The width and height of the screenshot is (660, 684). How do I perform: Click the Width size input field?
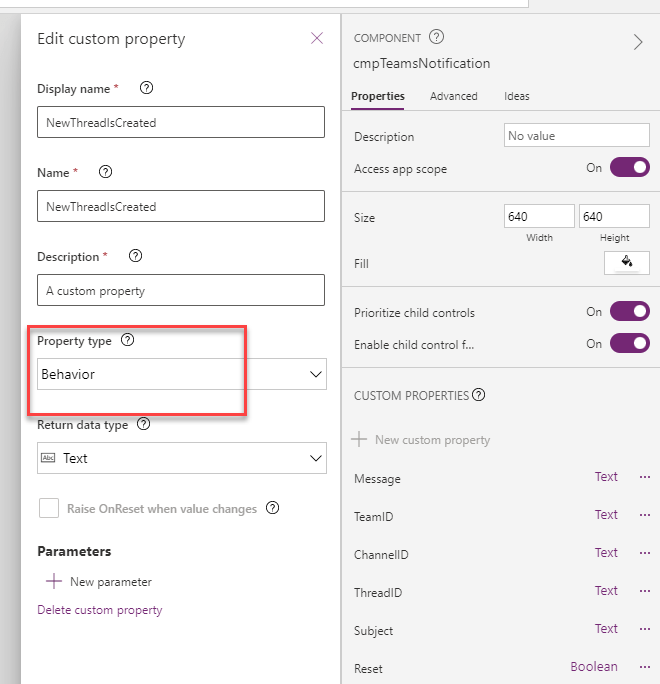[539, 217]
